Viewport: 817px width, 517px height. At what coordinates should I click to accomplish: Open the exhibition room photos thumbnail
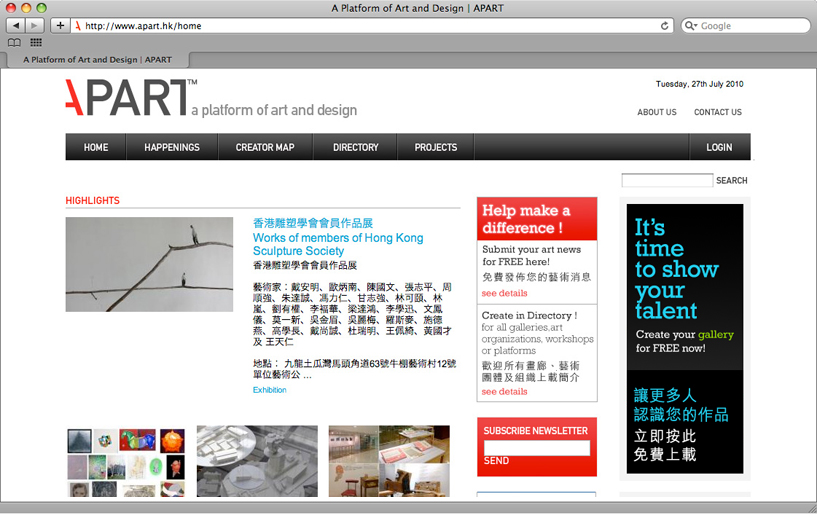click(389, 461)
